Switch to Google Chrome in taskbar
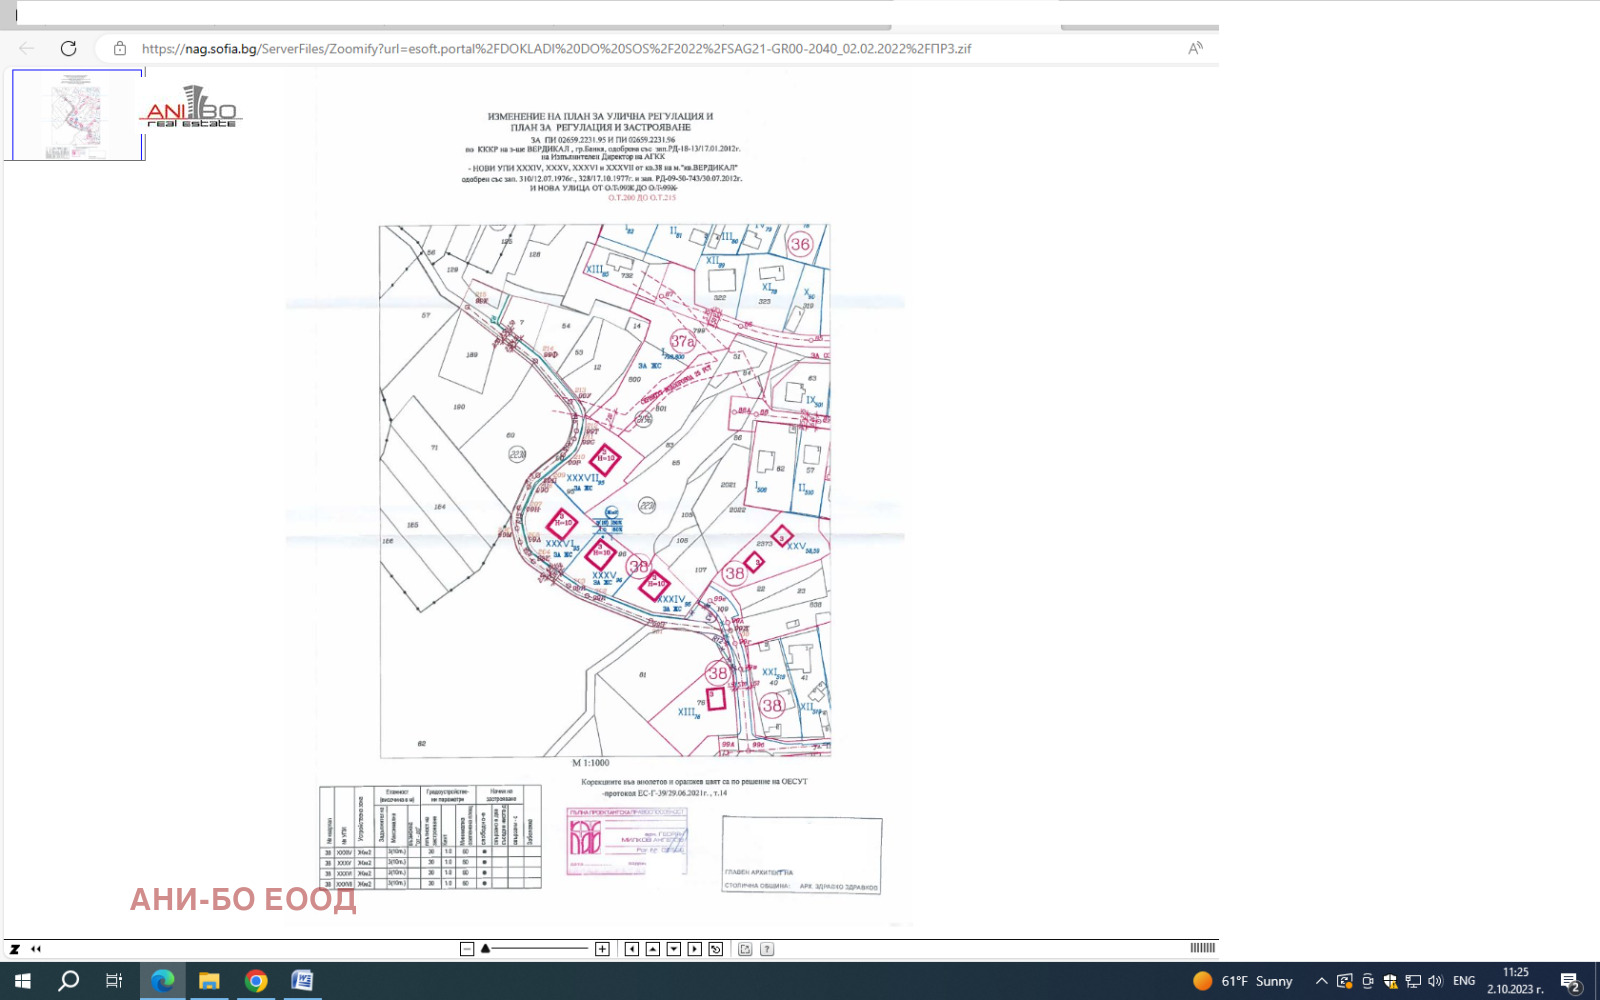Screen dimensions: 1600x1000 point(256,981)
